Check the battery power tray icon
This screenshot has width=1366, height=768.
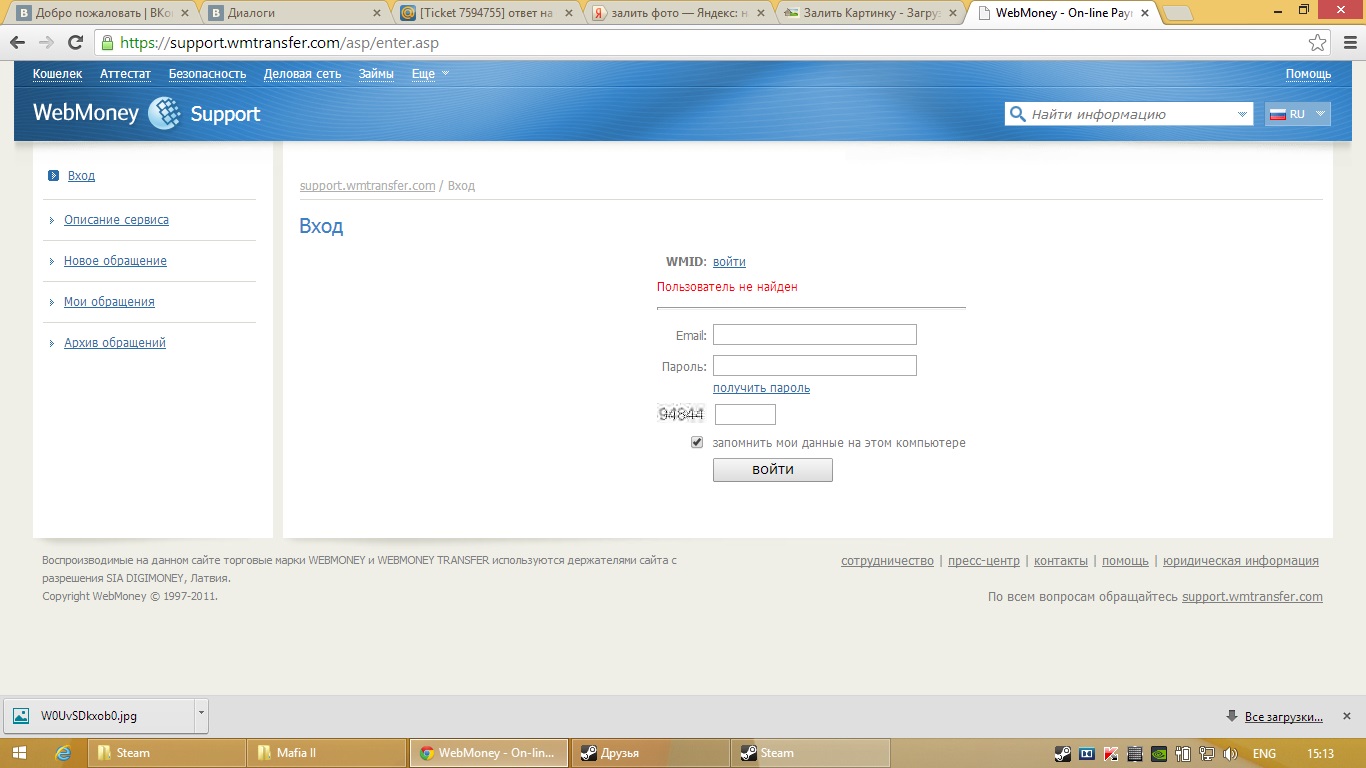tap(1182, 753)
